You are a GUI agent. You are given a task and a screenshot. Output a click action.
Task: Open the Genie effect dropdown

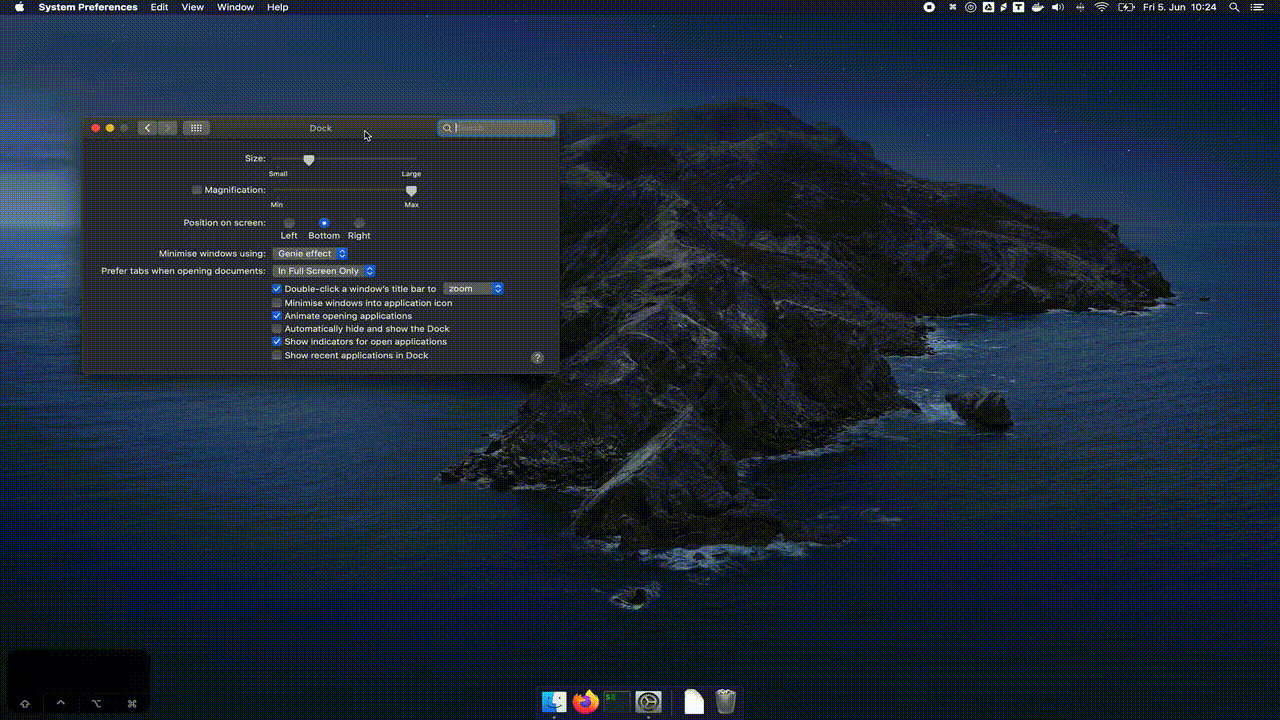[x=310, y=254]
